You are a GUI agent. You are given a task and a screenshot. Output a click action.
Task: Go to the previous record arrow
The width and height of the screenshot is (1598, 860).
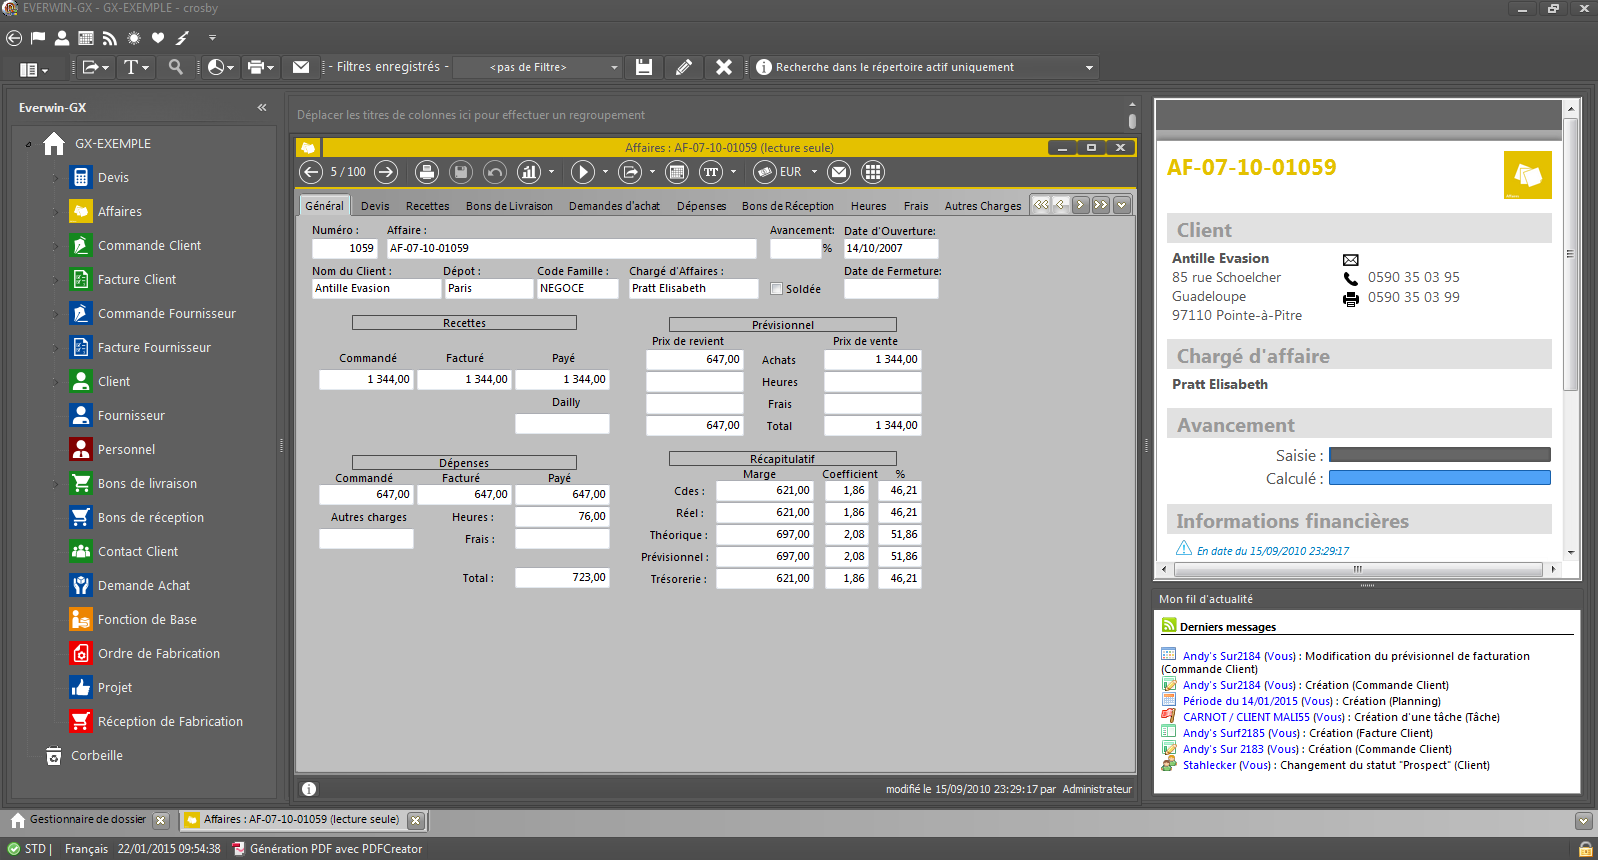click(x=312, y=172)
